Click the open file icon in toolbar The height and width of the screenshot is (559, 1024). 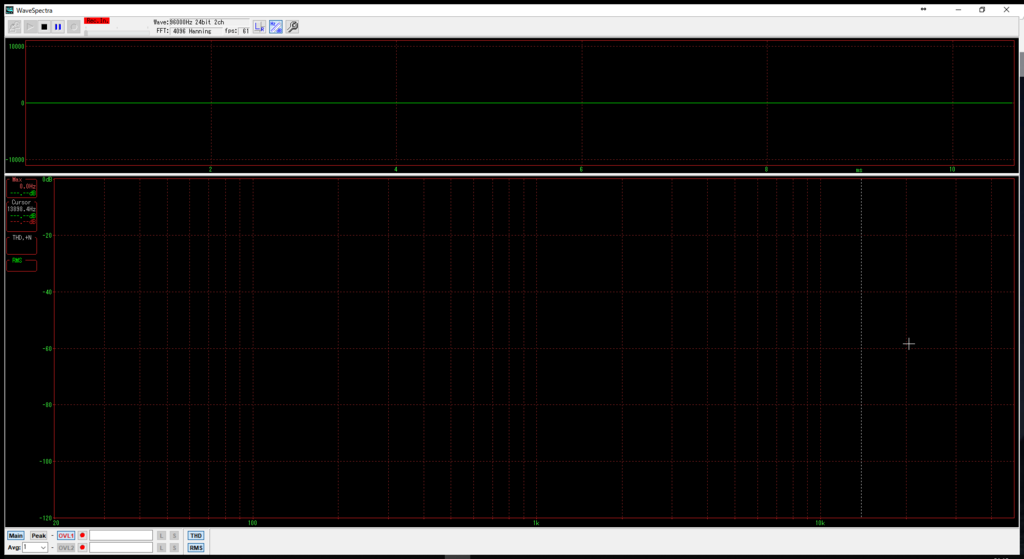[14, 27]
